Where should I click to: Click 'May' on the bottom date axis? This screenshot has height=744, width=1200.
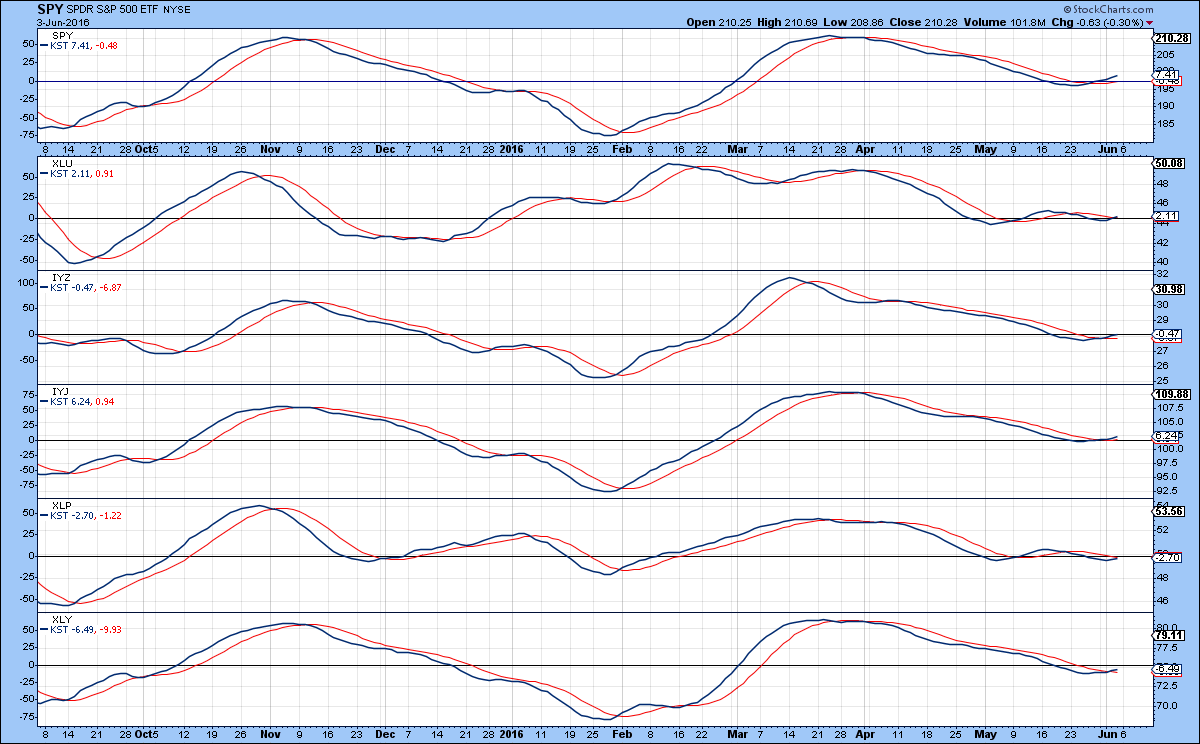pyautogui.click(x=986, y=735)
